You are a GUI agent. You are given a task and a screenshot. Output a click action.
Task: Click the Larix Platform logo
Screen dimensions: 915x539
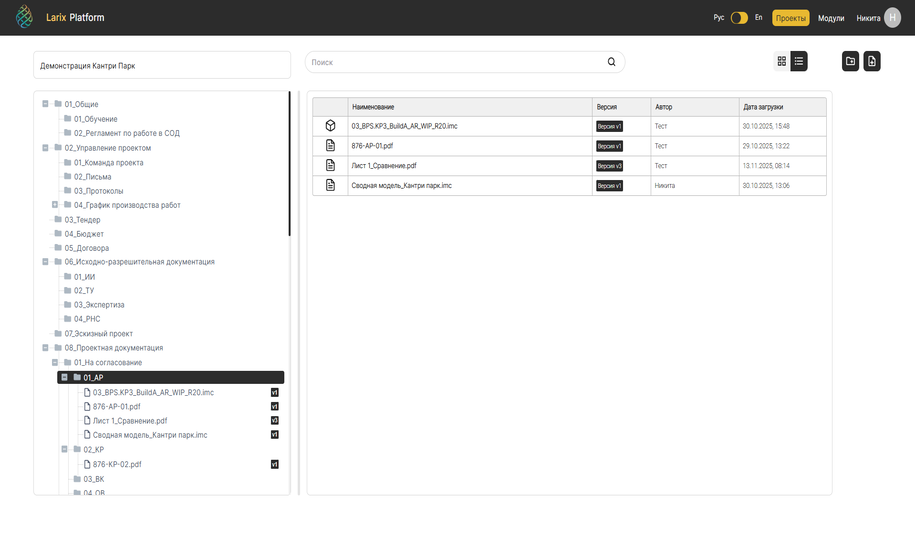point(25,17)
